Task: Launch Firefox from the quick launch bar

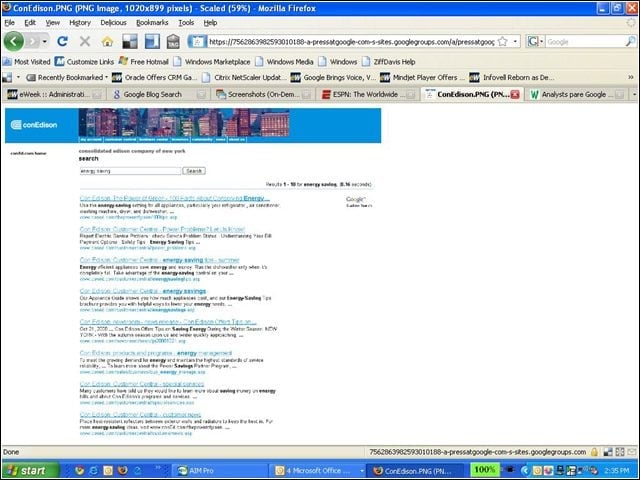Action: pos(122,471)
